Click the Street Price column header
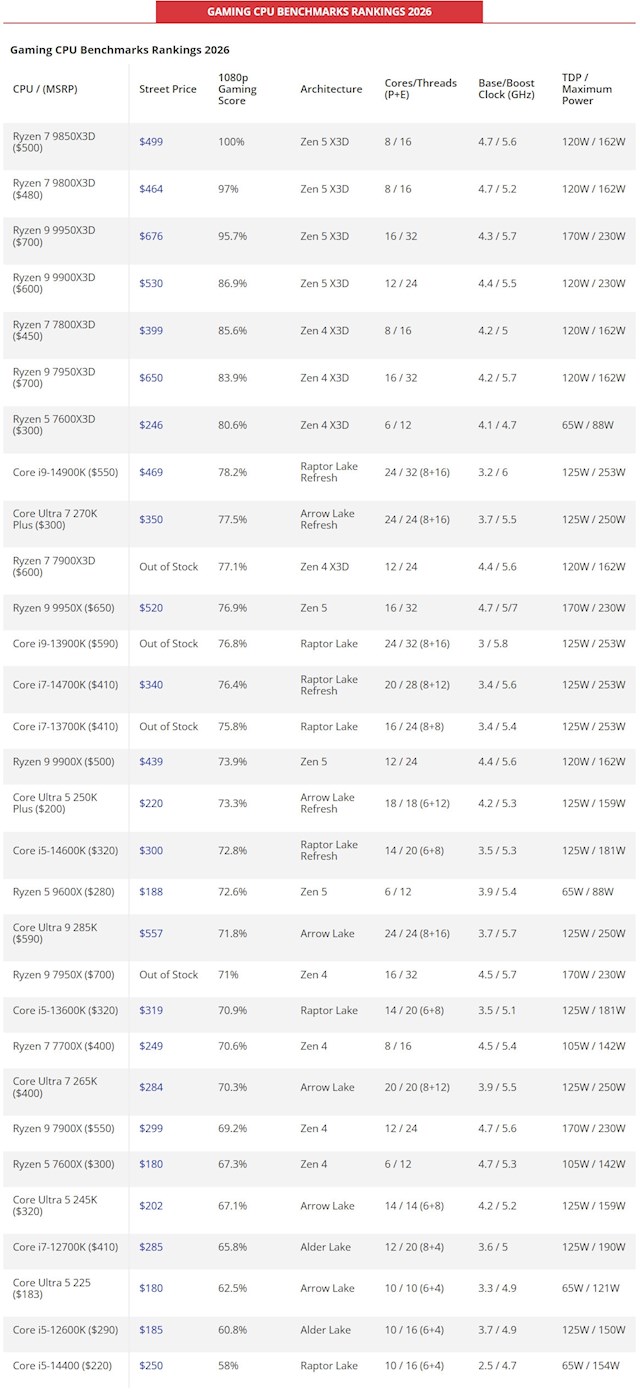The image size is (640, 1399). tap(168, 89)
